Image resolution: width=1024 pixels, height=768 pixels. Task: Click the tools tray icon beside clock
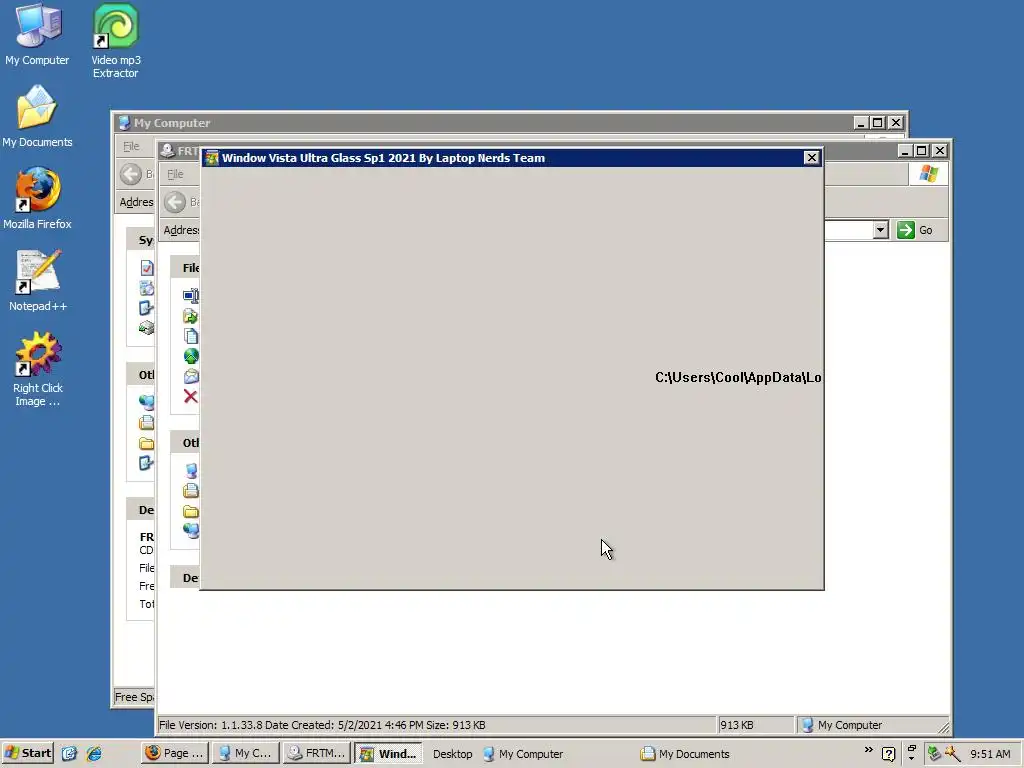coord(952,754)
